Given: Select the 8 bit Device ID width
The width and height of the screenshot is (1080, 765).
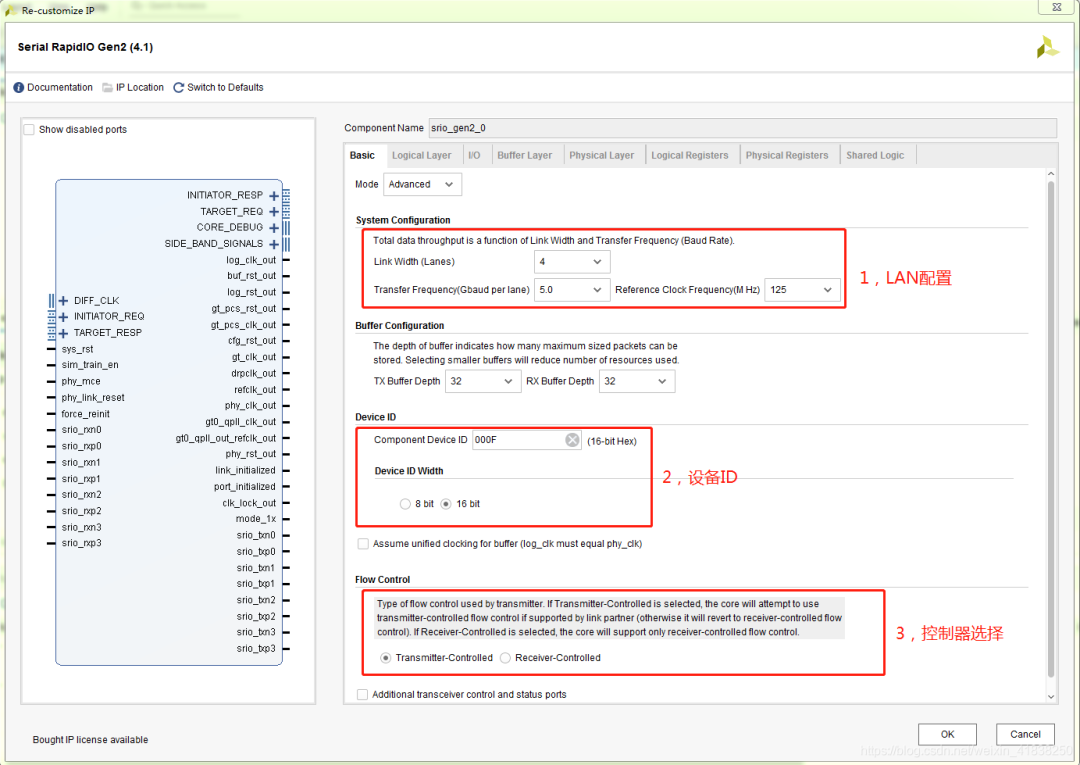Looking at the screenshot, I should tap(405, 504).
